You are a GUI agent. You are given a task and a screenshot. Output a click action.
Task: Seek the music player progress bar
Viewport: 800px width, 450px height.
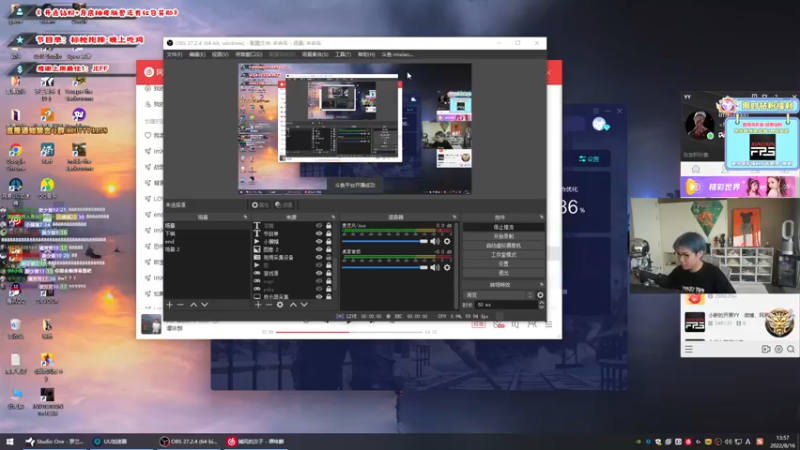[x=349, y=332]
